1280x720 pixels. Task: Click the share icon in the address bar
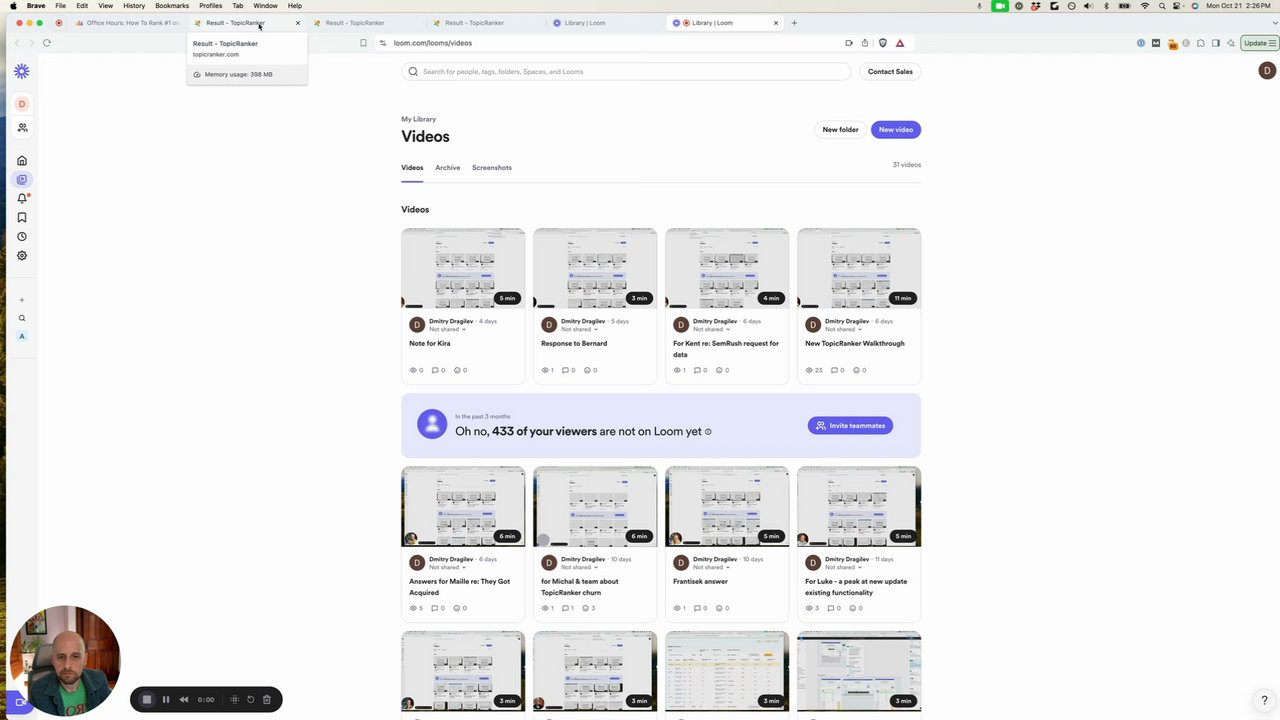pos(865,43)
